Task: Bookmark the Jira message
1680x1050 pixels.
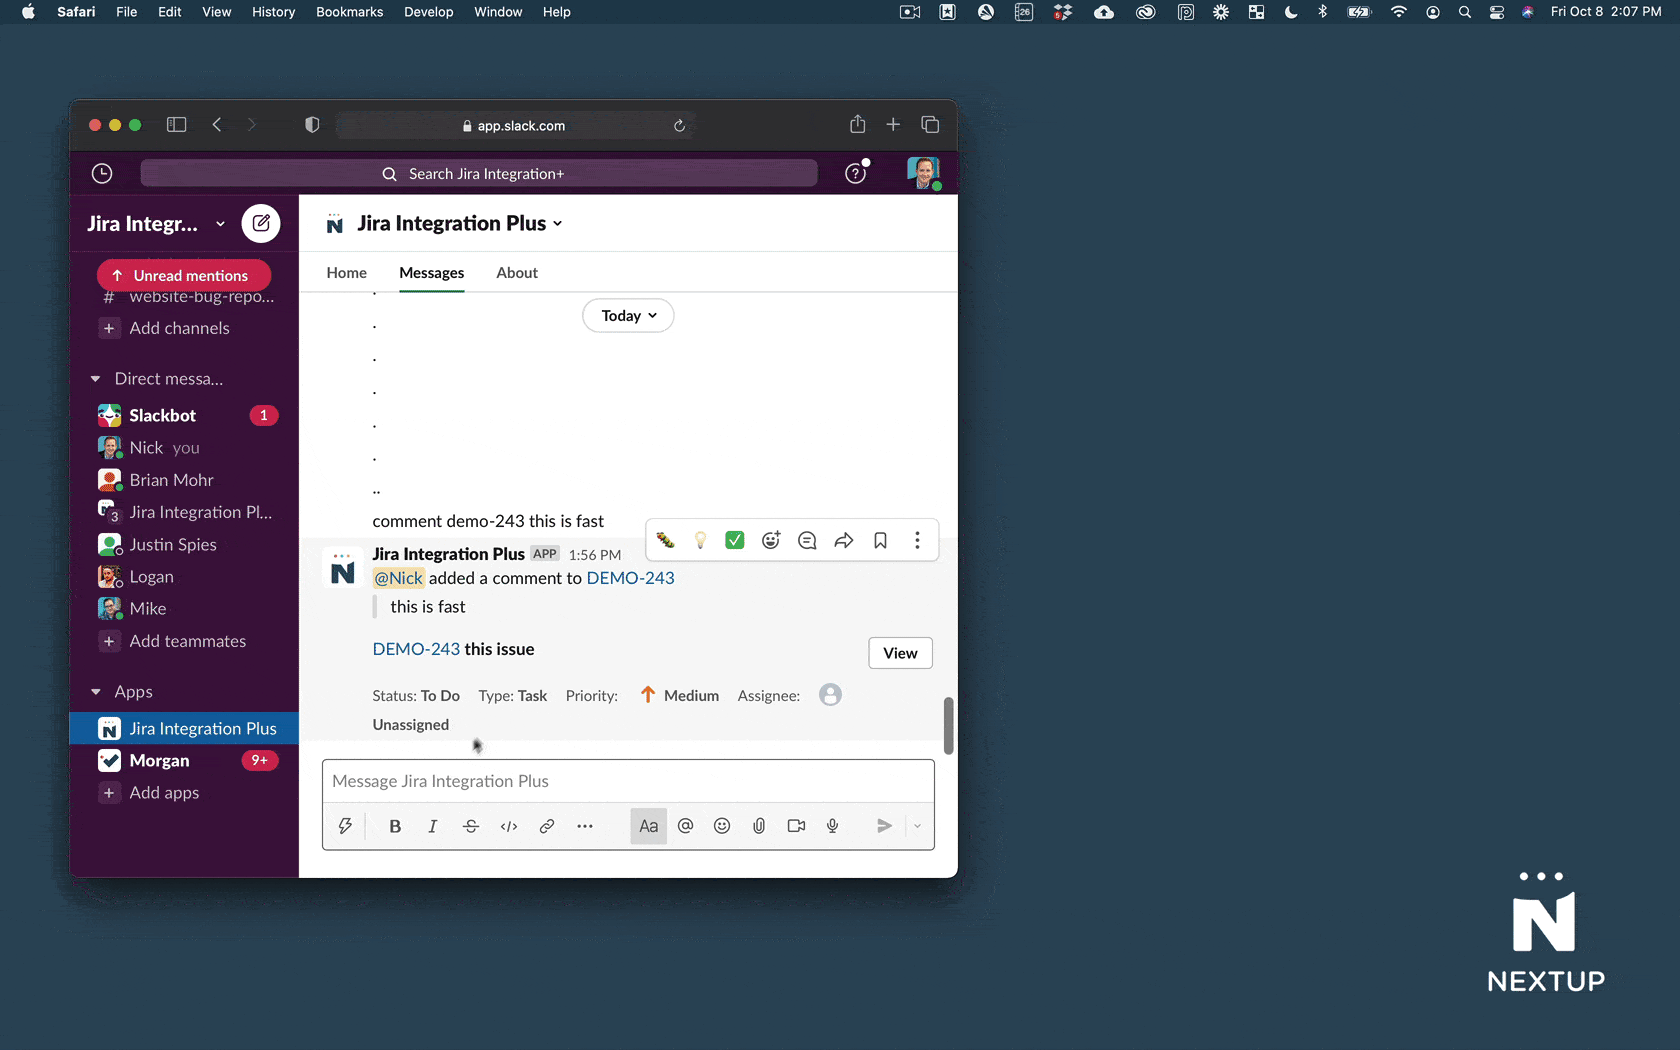Action: [x=880, y=540]
